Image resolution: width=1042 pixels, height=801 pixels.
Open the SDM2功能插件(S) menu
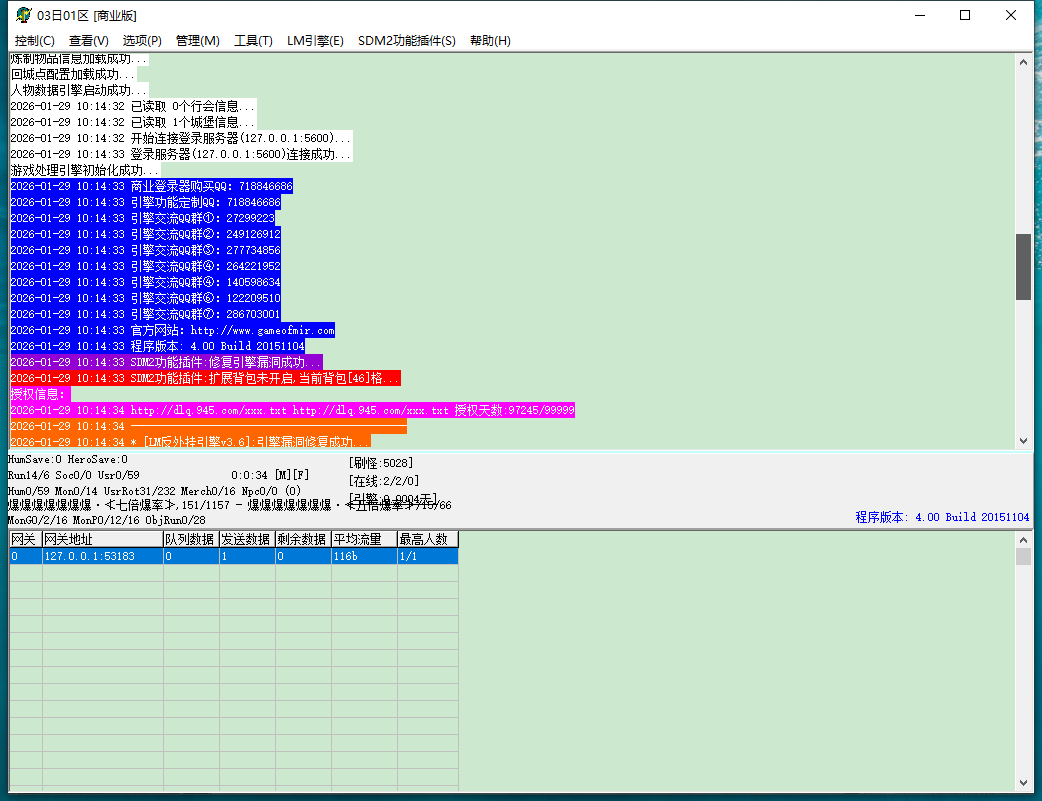click(x=407, y=41)
